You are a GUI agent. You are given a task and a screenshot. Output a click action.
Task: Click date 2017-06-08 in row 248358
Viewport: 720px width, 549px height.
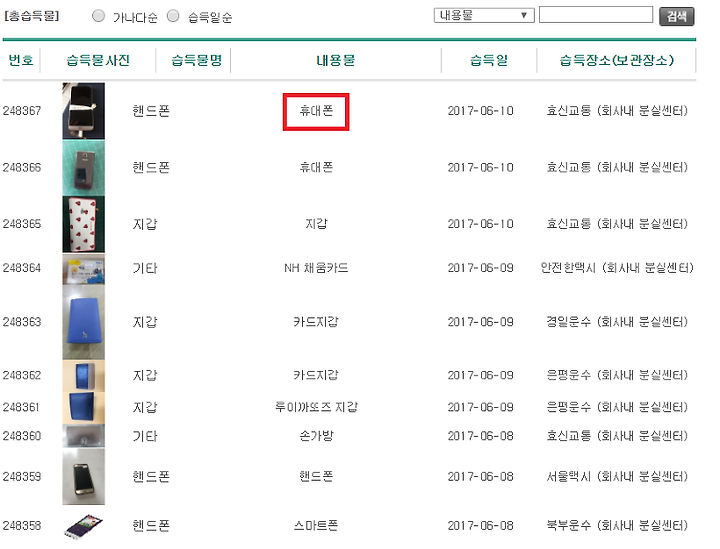[x=480, y=526]
